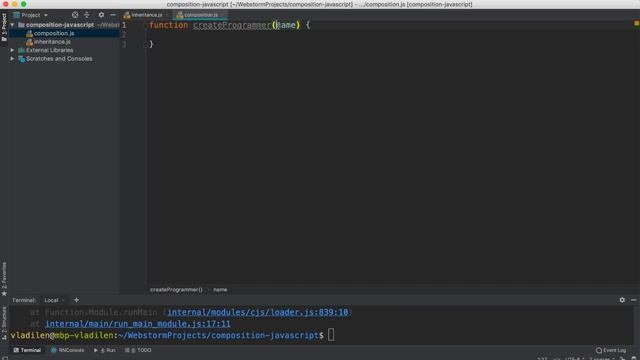Click createProgrammer() breadcrumb
The image size is (640, 360).
pos(176,290)
